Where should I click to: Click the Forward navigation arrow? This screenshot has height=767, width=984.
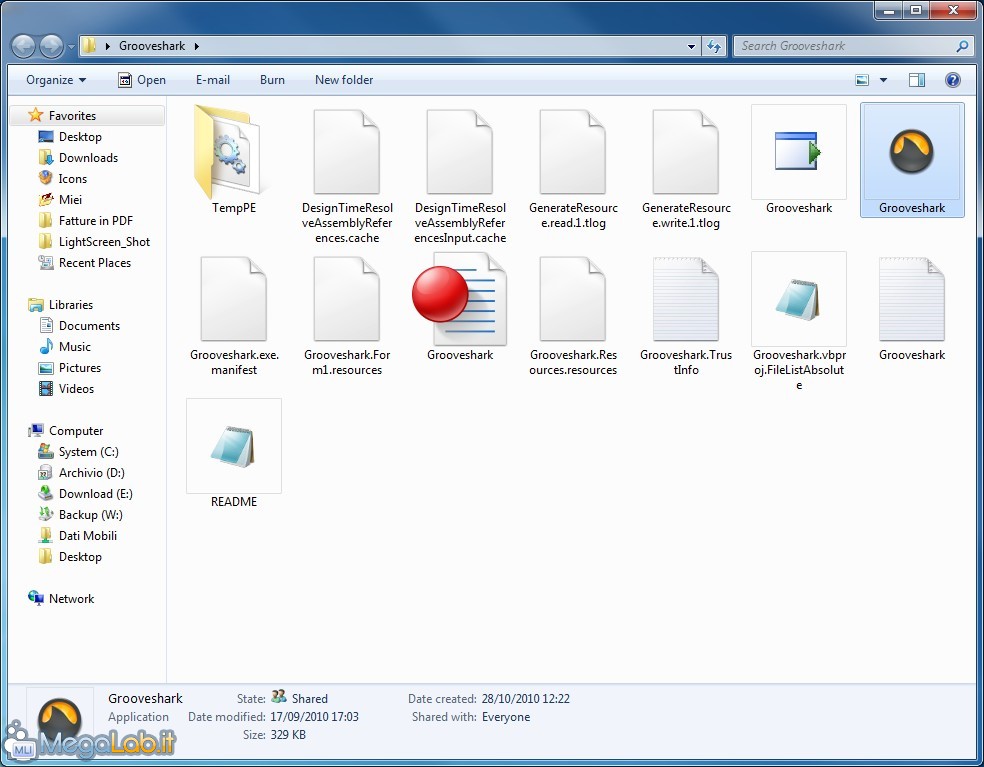pos(51,46)
